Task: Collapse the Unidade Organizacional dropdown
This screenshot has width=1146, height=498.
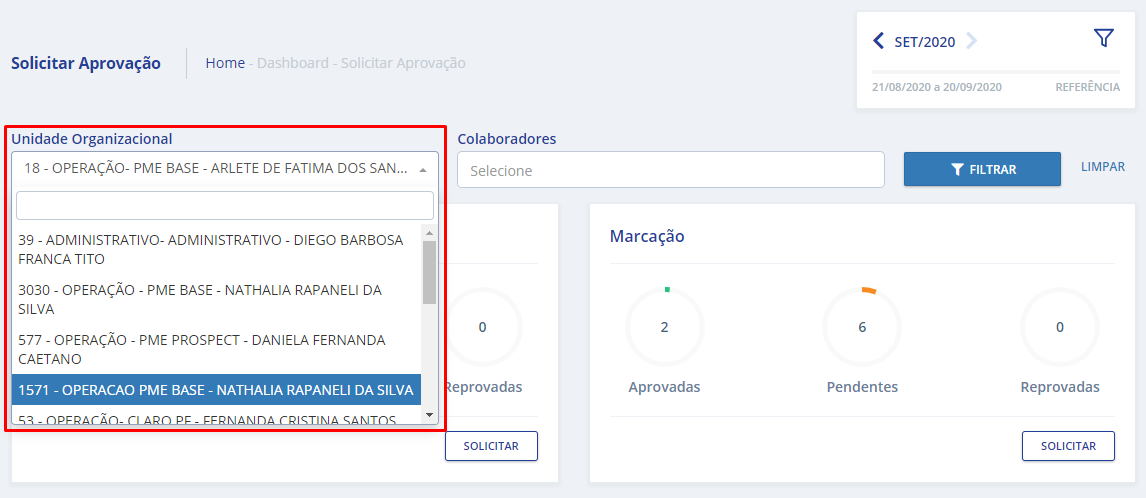Action: pos(422,170)
